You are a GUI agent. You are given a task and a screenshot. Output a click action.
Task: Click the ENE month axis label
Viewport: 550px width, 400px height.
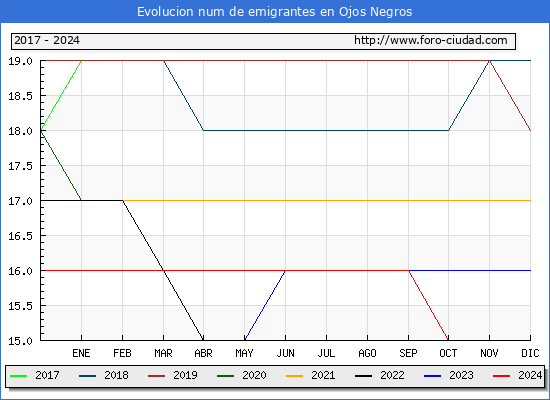[81, 353]
